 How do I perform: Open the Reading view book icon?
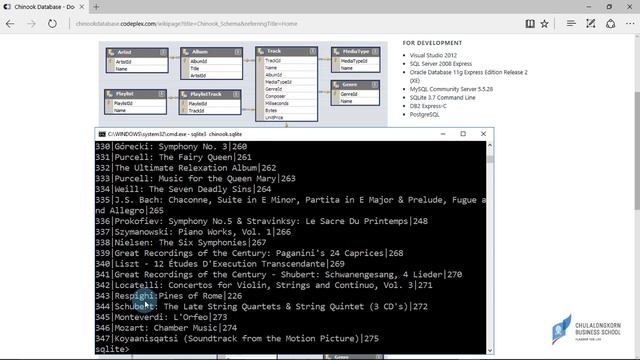click(x=530, y=24)
